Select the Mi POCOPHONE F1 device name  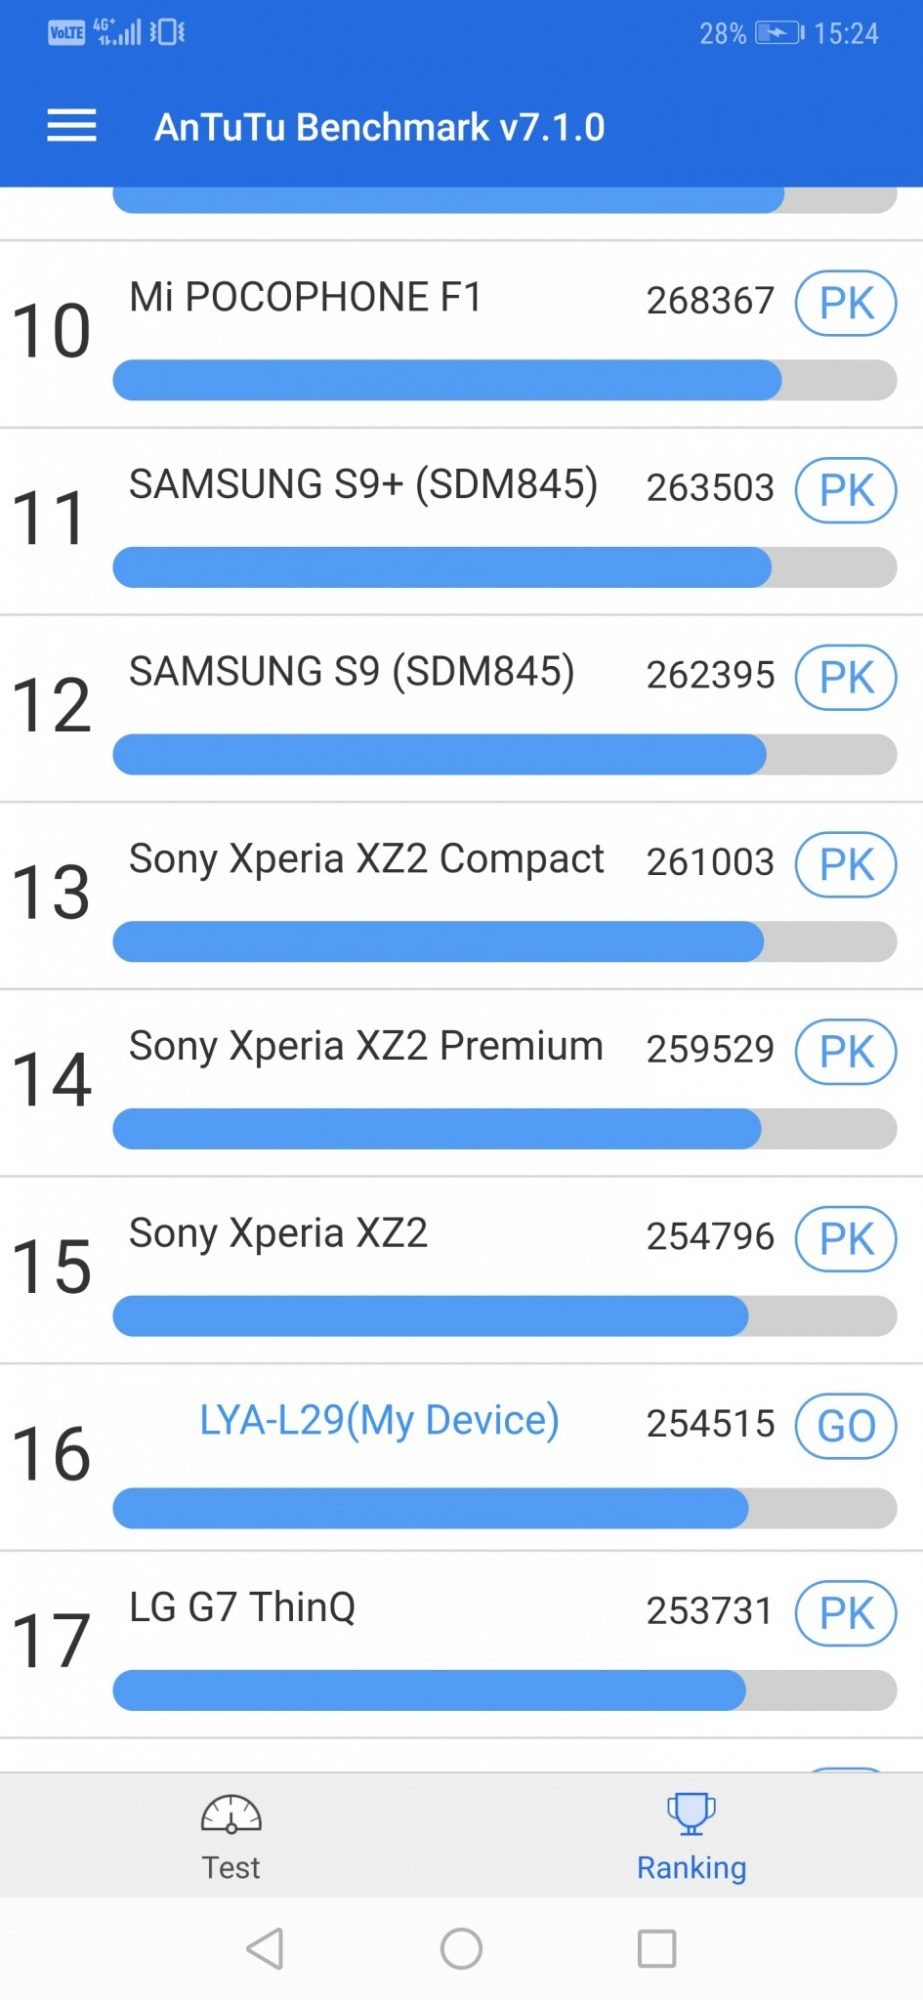(305, 297)
